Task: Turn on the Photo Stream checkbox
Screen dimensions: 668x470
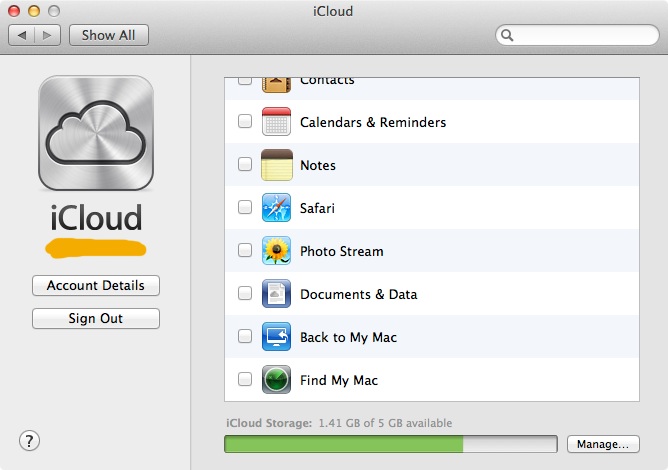Action: [x=245, y=250]
